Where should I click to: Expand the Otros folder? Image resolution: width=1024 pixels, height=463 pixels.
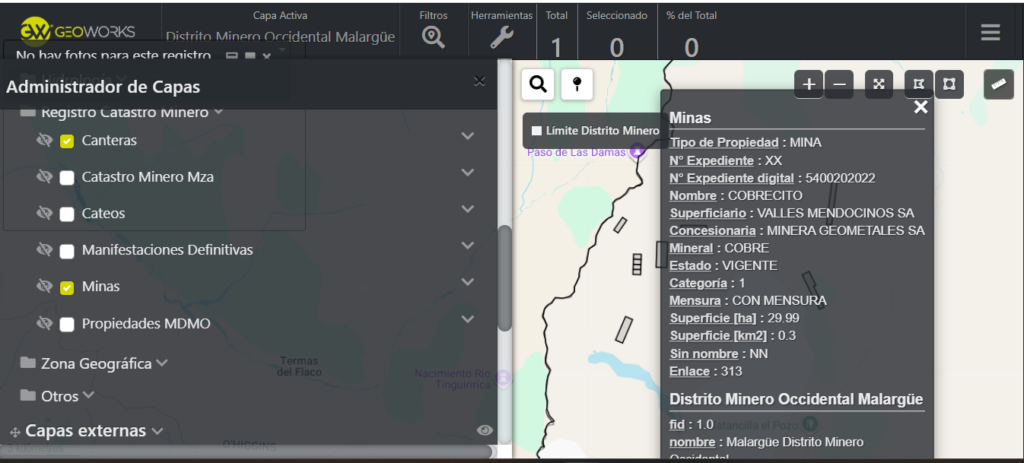tap(89, 396)
